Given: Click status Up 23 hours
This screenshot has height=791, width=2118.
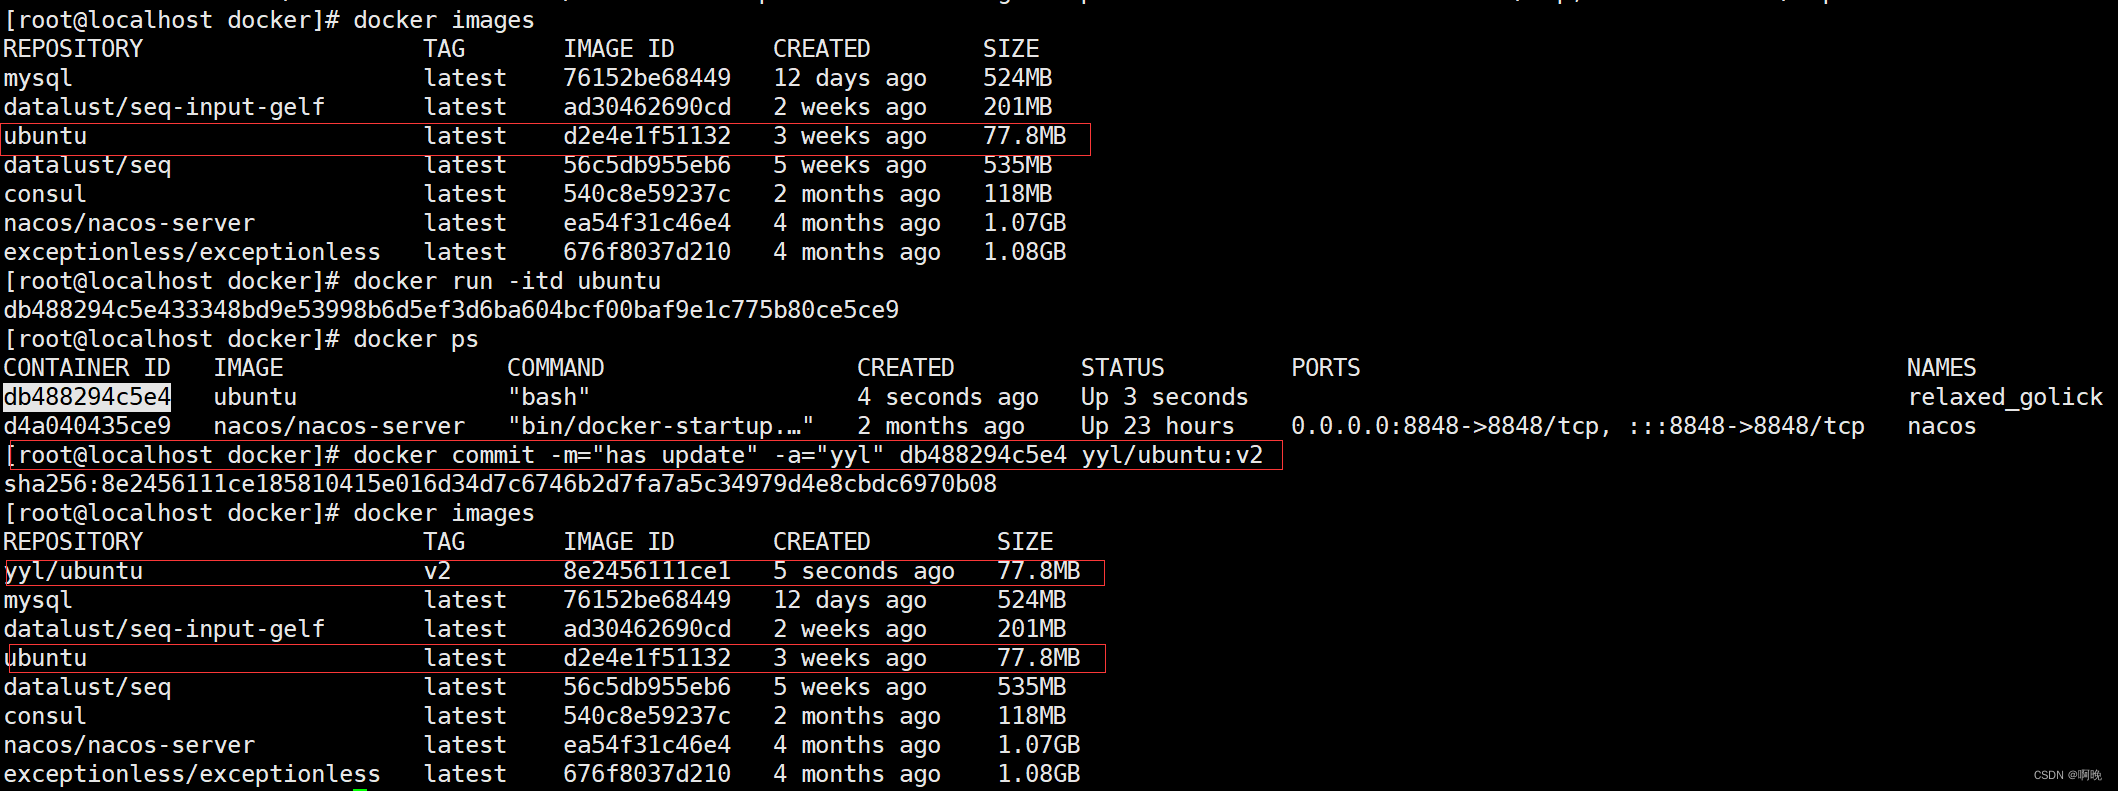Looking at the screenshot, I should point(1157,426).
